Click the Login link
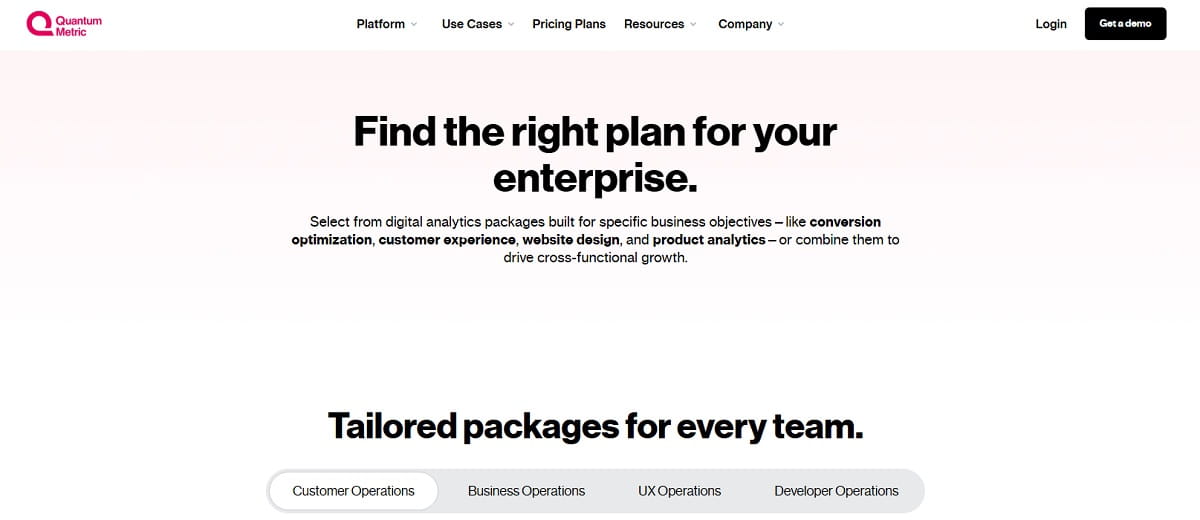This screenshot has width=1200, height=520. point(1051,24)
